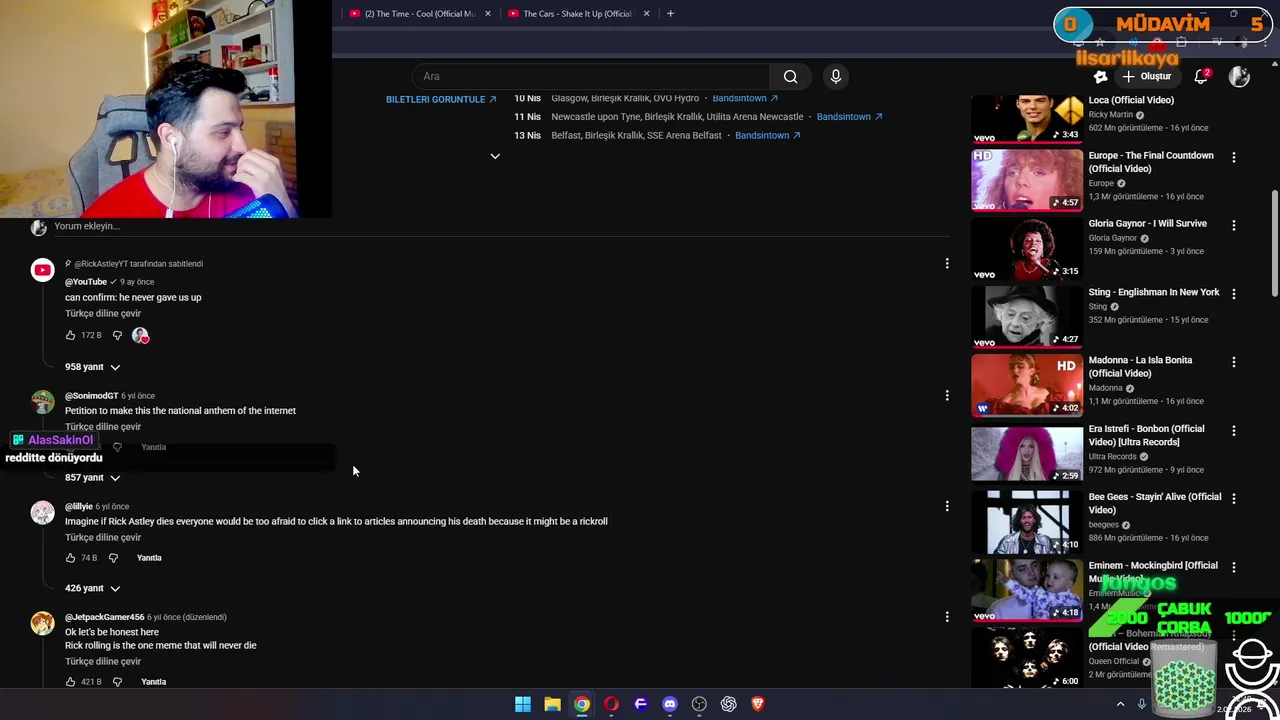The height and width of the screenshot is (720, 1280).
Task: Focus the Ara search field
Action: [590, 76]
